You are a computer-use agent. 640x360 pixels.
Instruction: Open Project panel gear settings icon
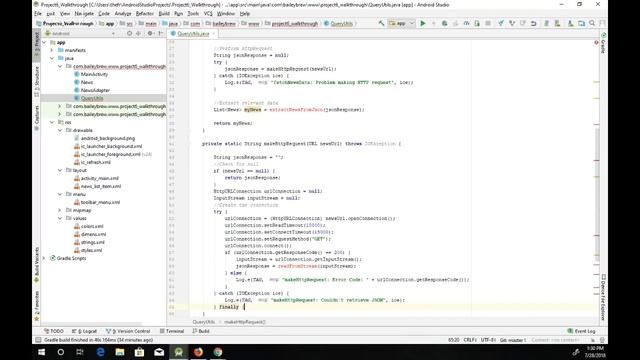tap(150, 33)
